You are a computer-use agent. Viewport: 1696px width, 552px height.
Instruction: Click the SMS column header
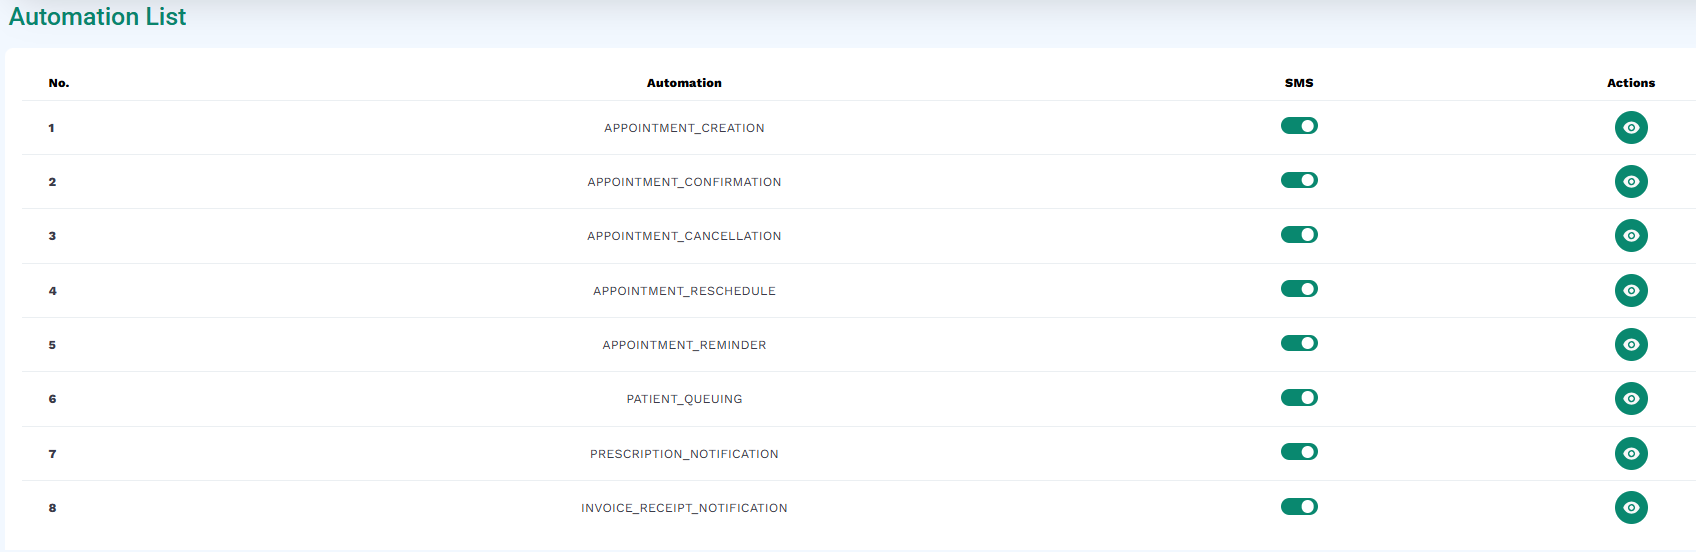tap(1299, 83)
